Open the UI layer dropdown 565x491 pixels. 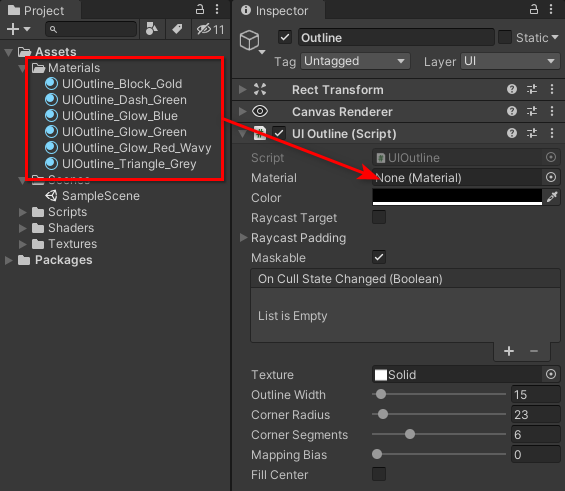point(510,61)
